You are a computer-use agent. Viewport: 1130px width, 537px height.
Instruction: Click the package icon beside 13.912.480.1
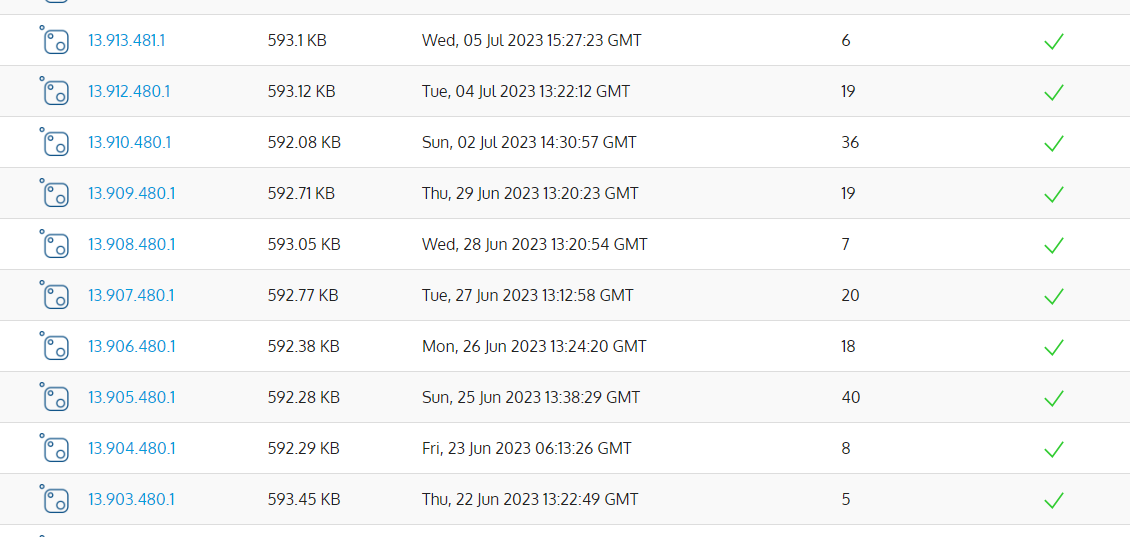[x=54, y=91]
